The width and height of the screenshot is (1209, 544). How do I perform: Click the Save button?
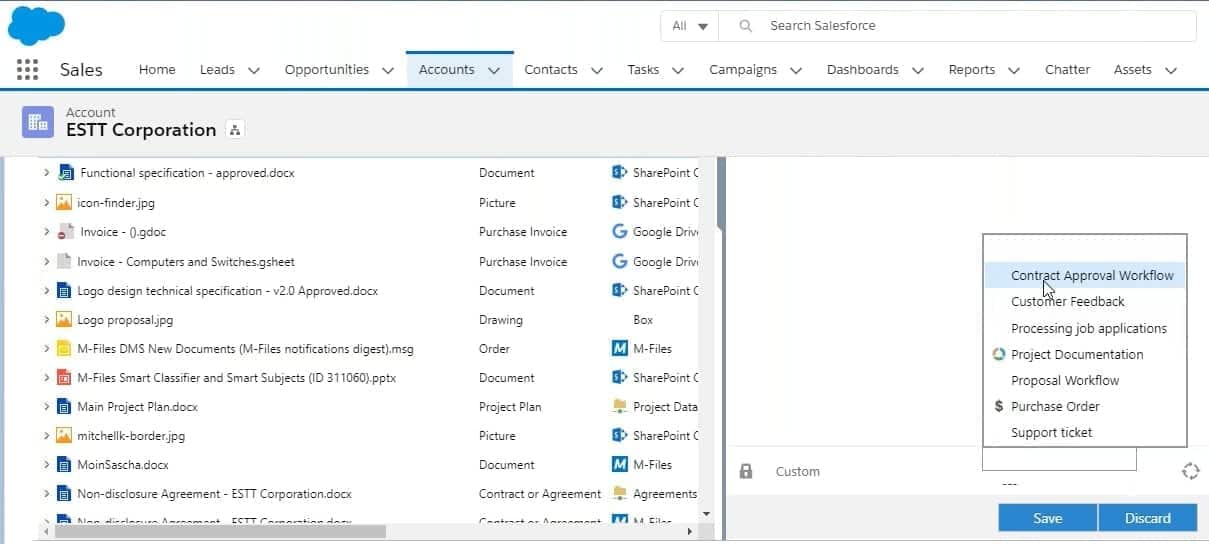coord(1047,518)
